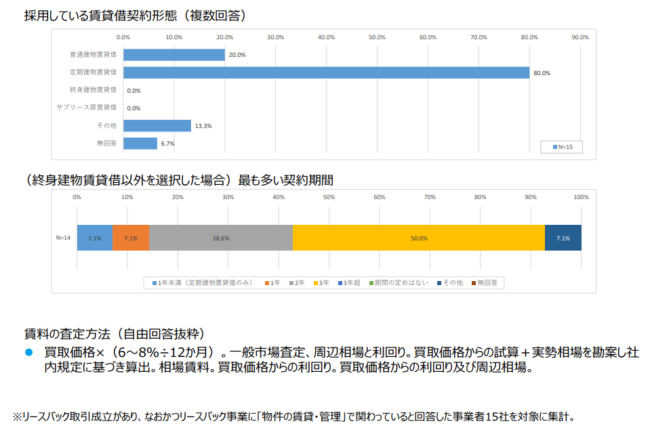This screenshot has height=426, width=650.
Task: Click the 100% axis tick in lower chart
Action: coord(581,197)
